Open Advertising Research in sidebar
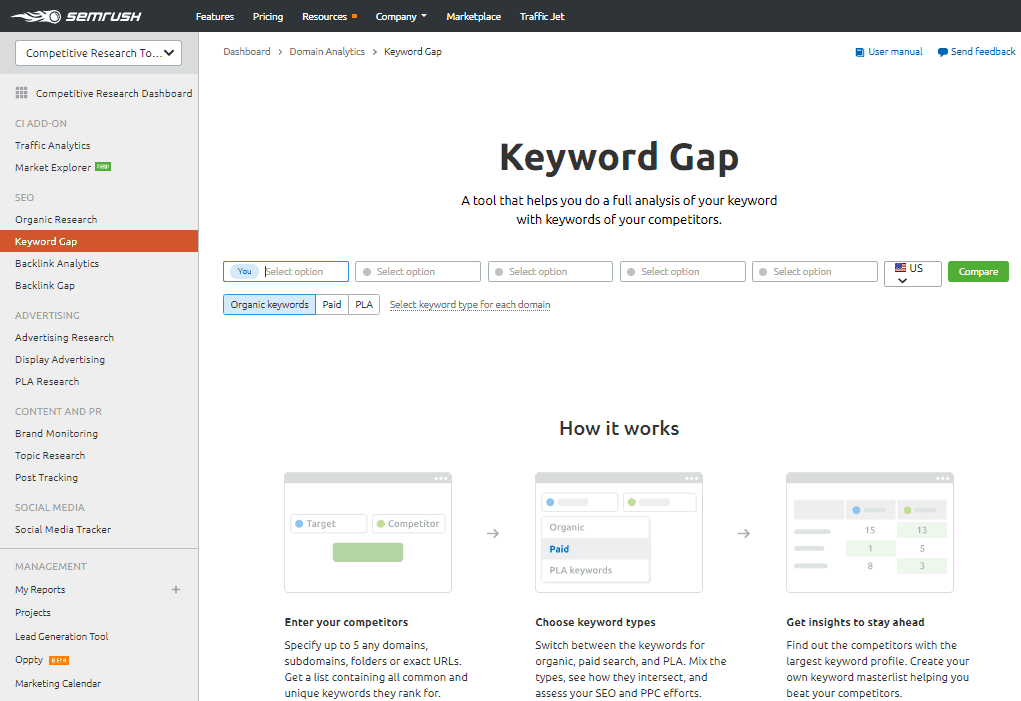 coord(64,337)
